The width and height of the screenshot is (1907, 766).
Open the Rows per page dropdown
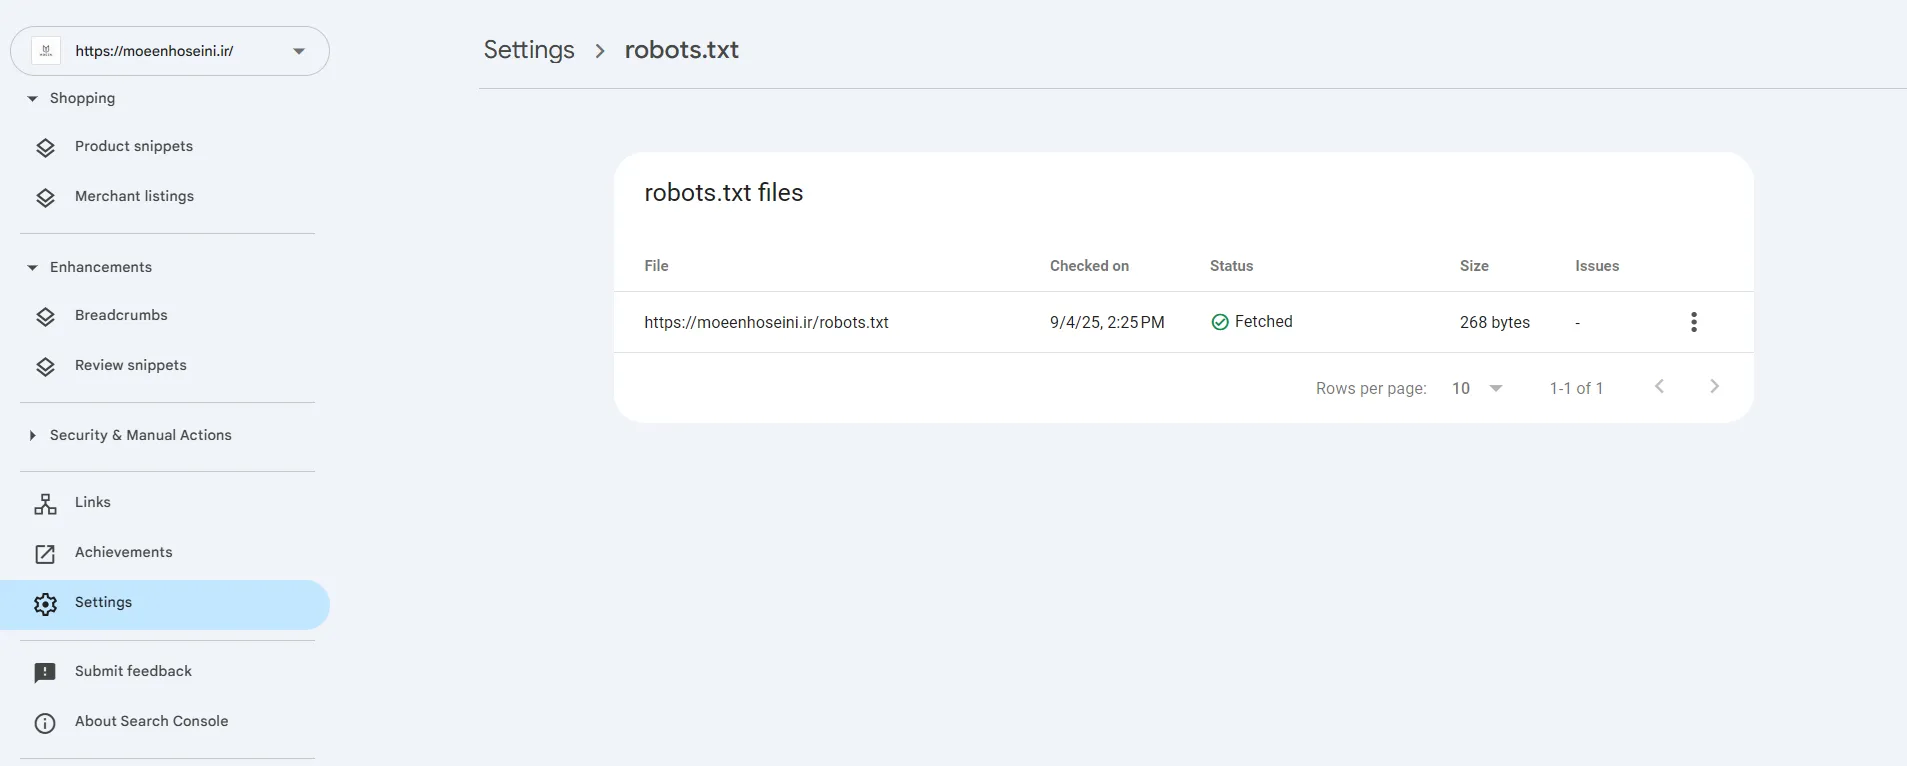(x=1477, y=388)
